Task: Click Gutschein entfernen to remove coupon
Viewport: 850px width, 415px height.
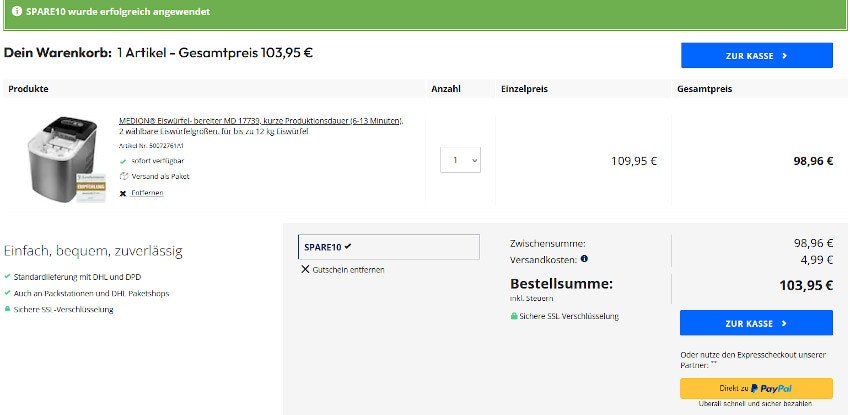Action: point(349,269)
